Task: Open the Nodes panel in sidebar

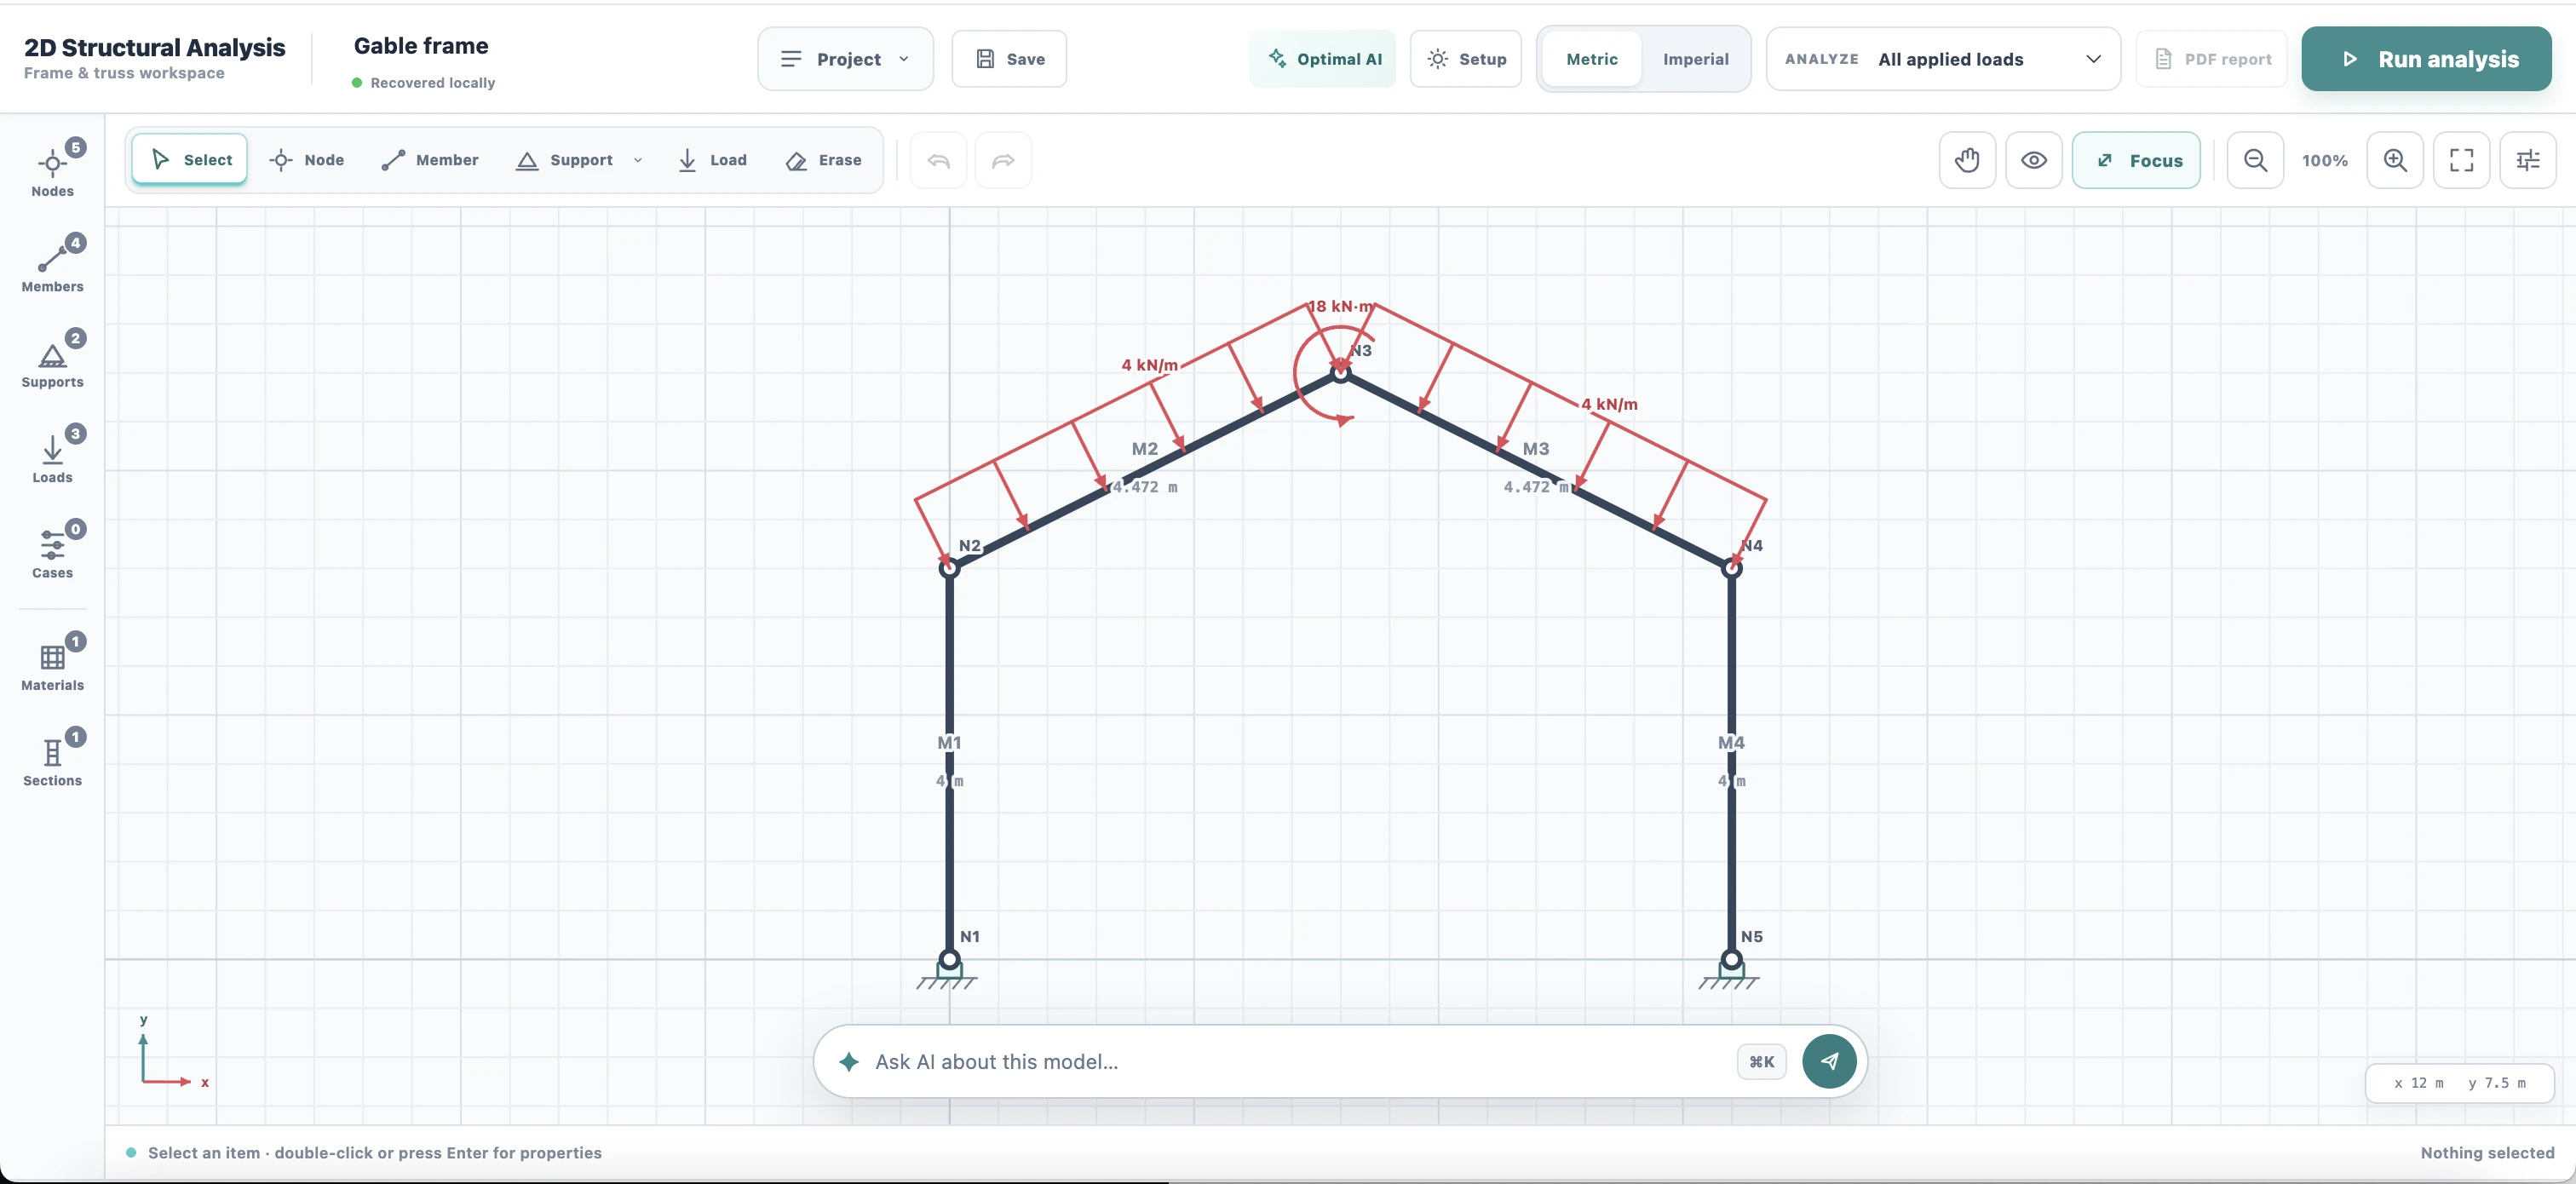Action: (52, 168)
